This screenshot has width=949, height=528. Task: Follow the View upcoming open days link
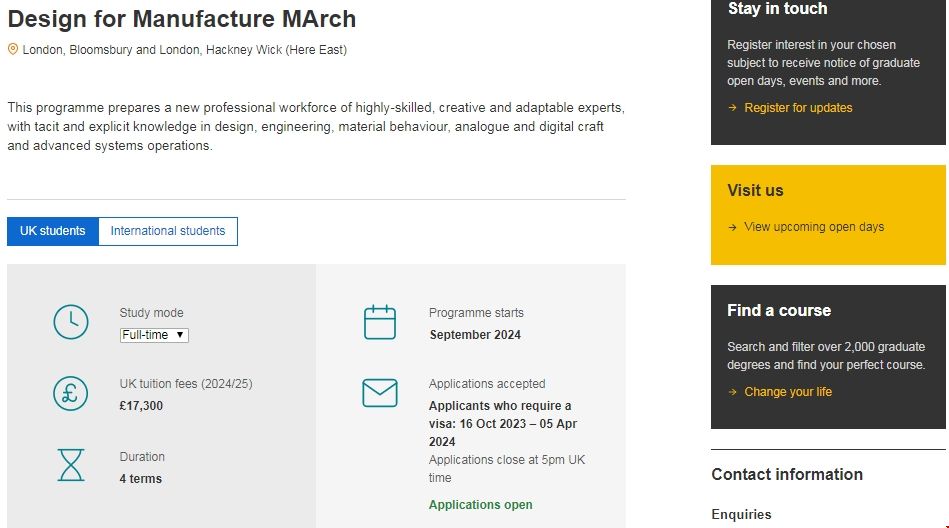[814, 227]
